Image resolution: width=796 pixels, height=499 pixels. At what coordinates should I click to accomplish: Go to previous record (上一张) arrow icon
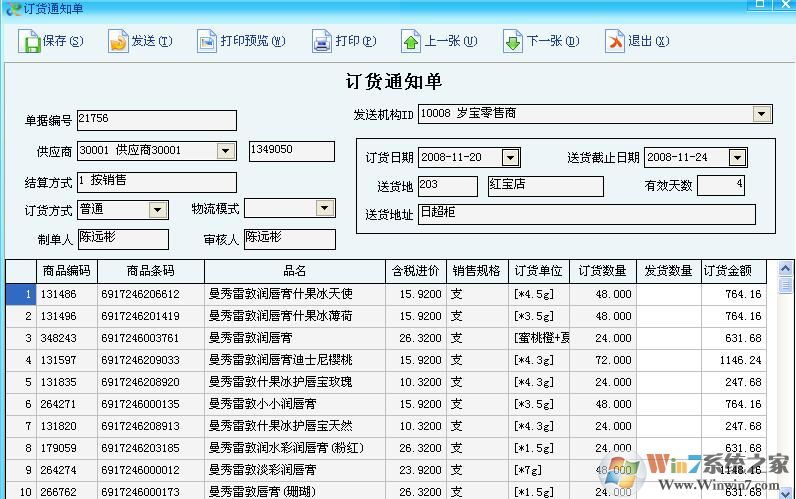click(411, 42)
